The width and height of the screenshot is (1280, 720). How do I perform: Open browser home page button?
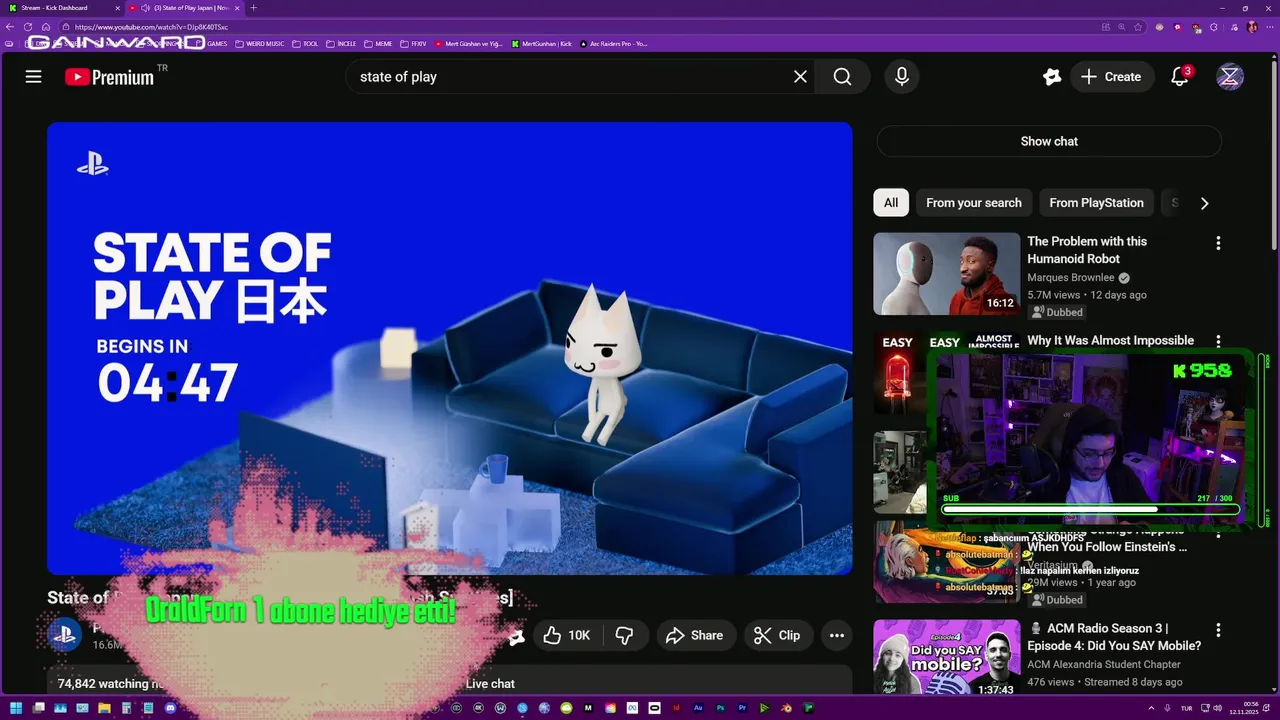[46, 27]
